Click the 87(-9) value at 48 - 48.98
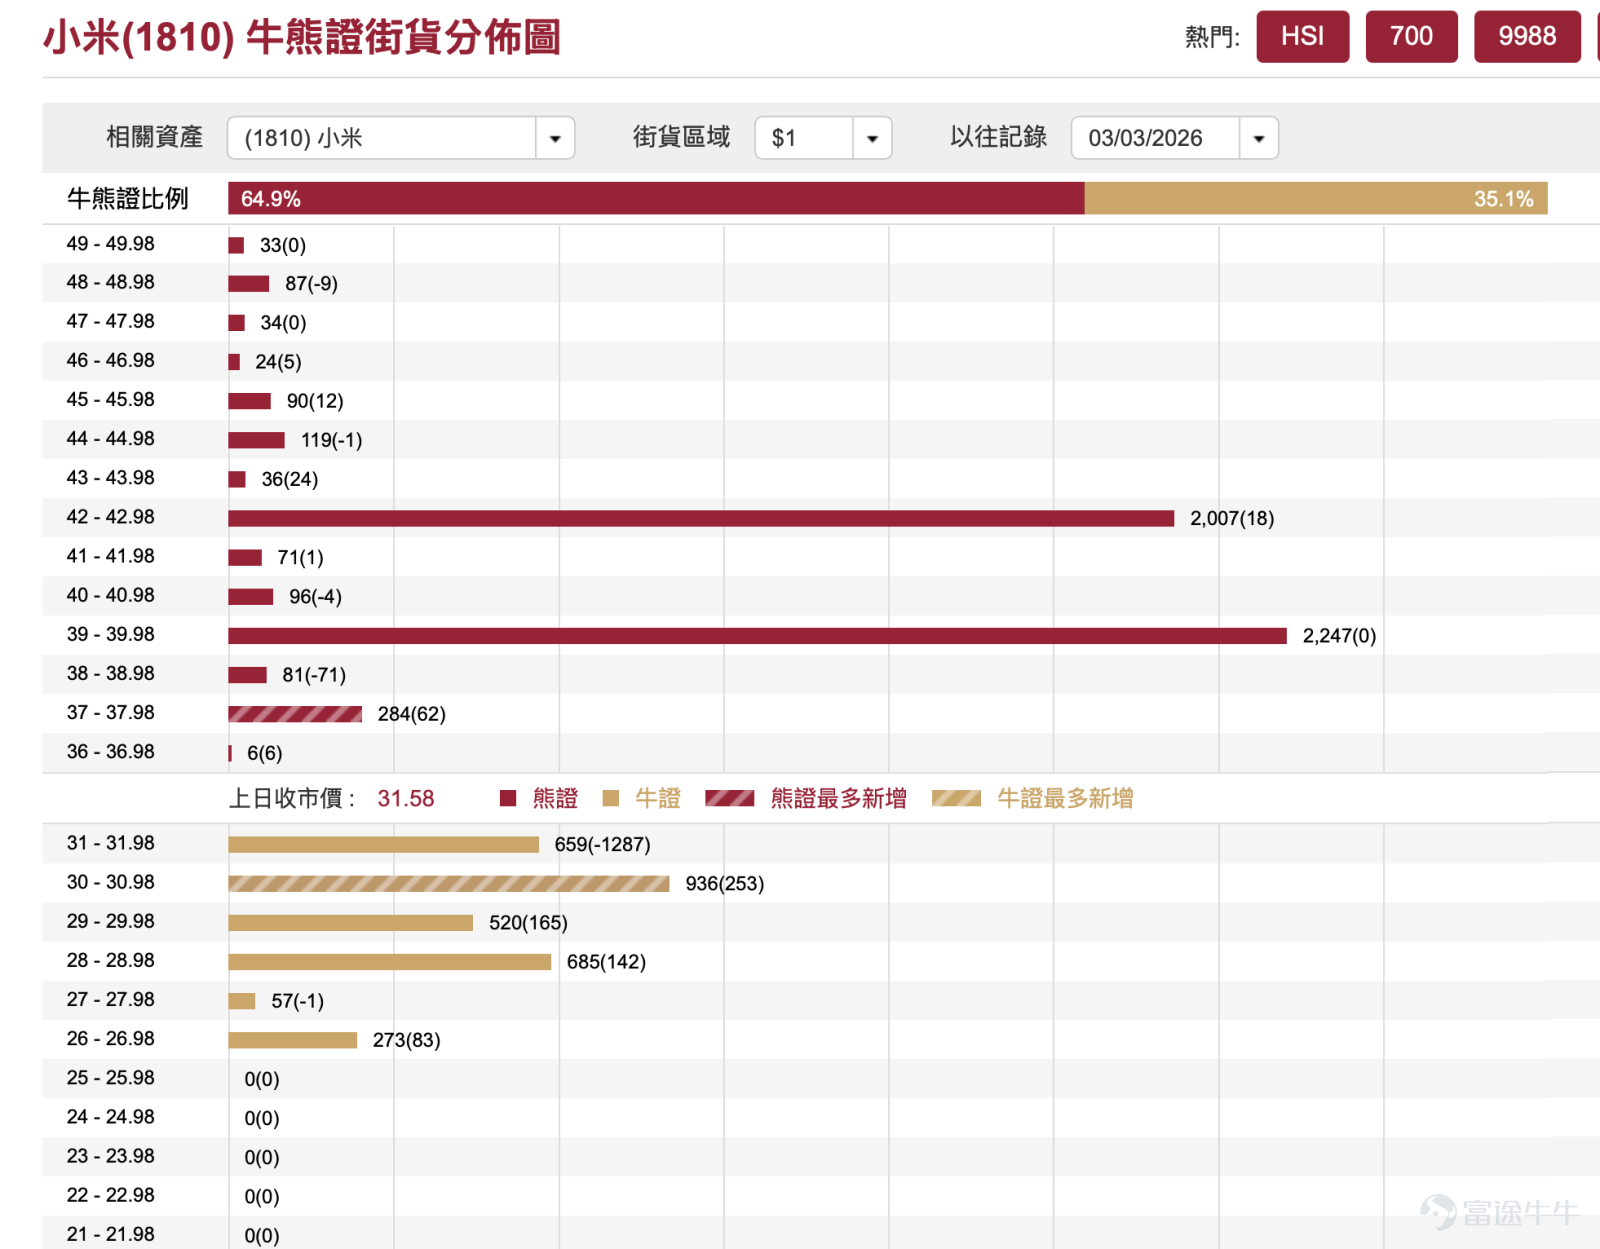The image size is (1600, 1249). 311,284
